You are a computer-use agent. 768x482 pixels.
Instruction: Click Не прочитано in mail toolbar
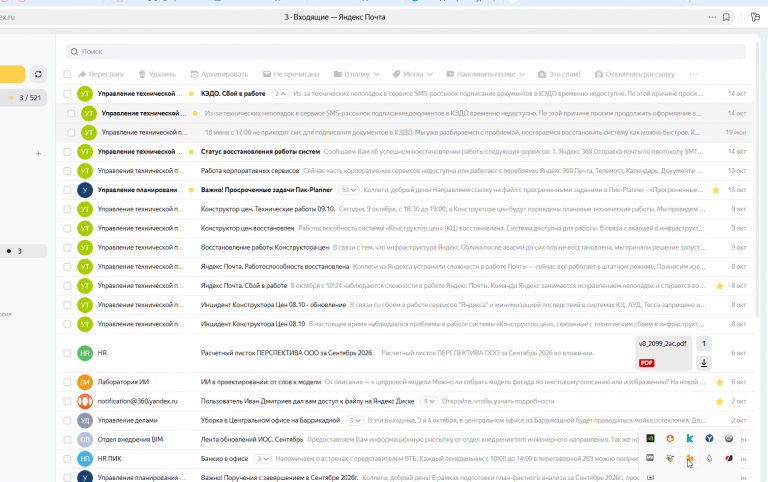(291, 74)
